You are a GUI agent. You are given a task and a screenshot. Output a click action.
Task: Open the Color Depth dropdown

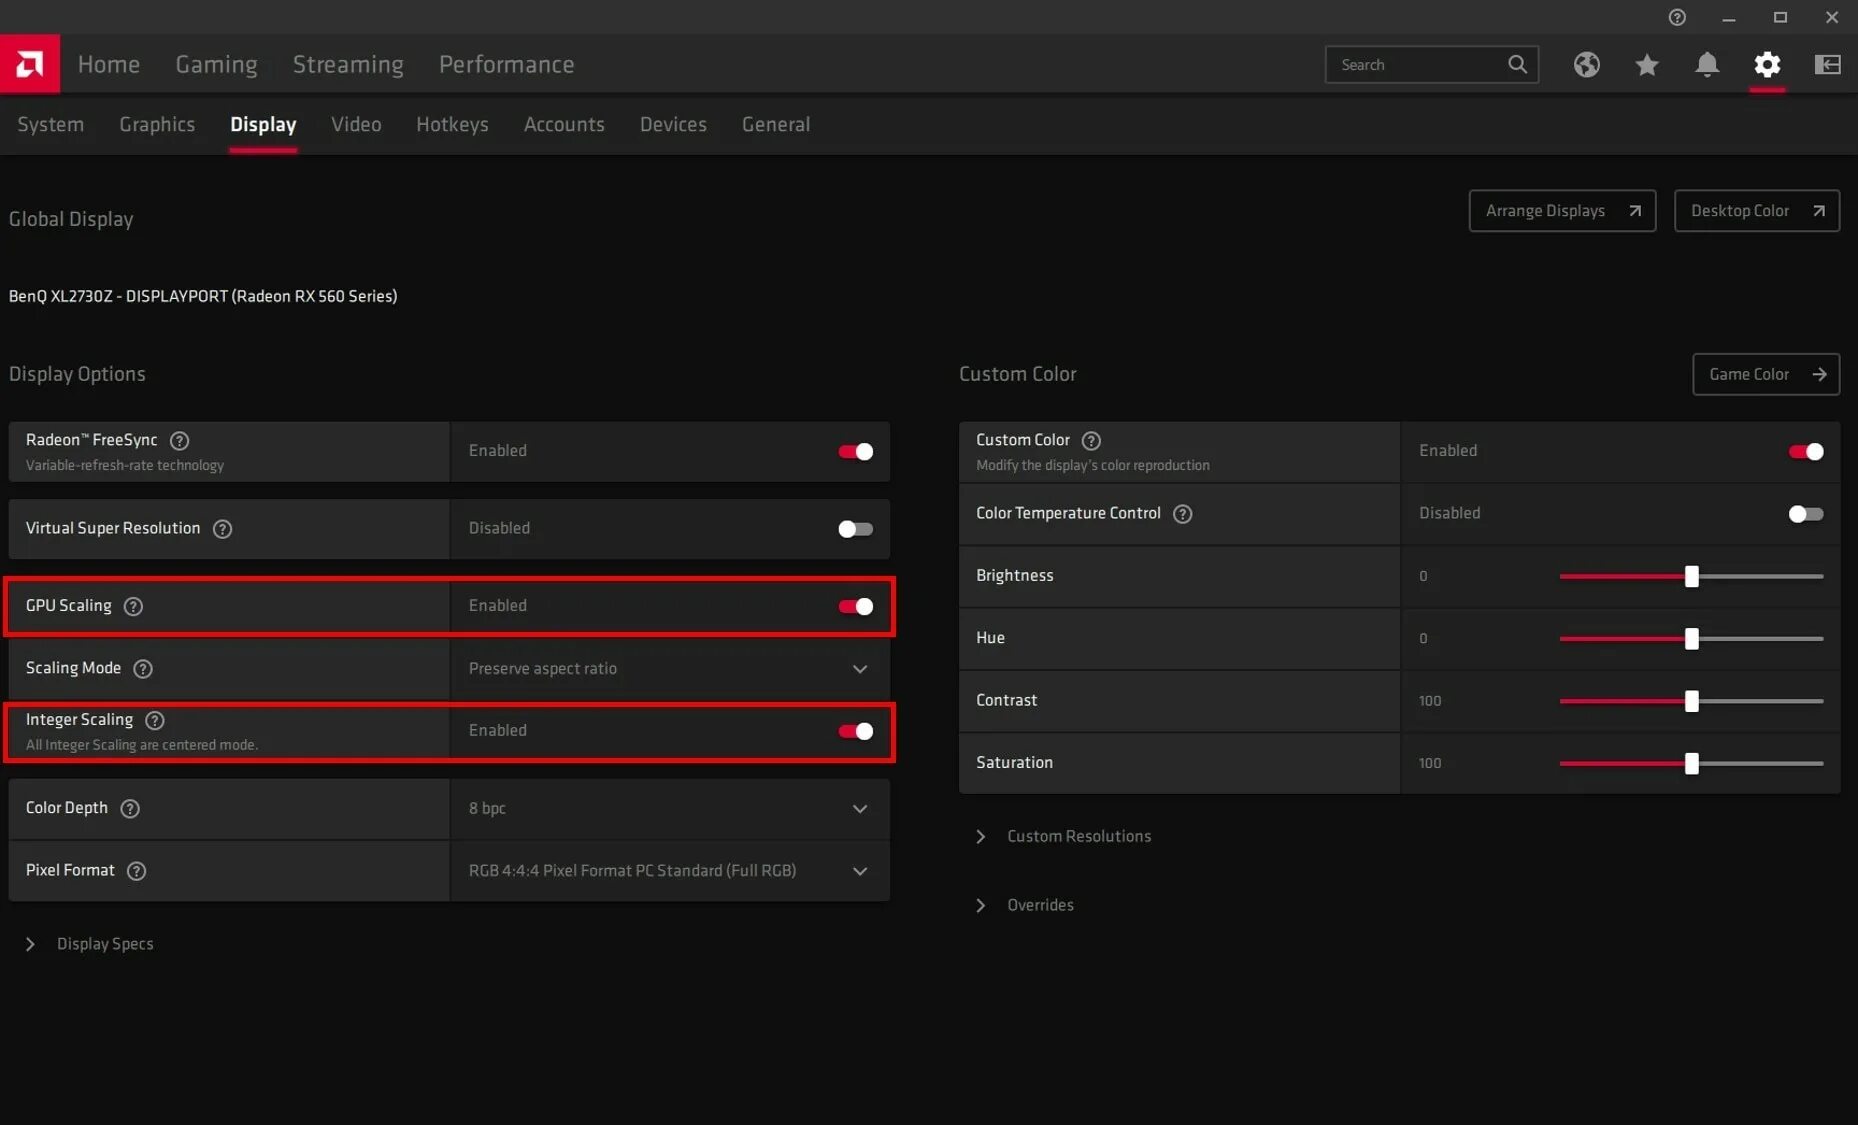[670, 809]
